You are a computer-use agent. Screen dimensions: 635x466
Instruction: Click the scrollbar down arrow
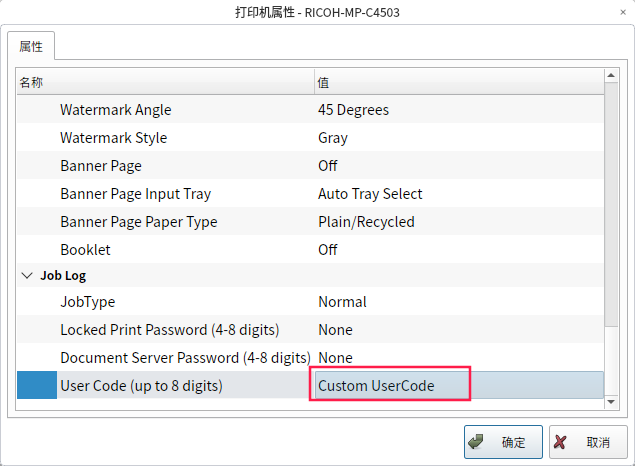click(x=611, y=401)
